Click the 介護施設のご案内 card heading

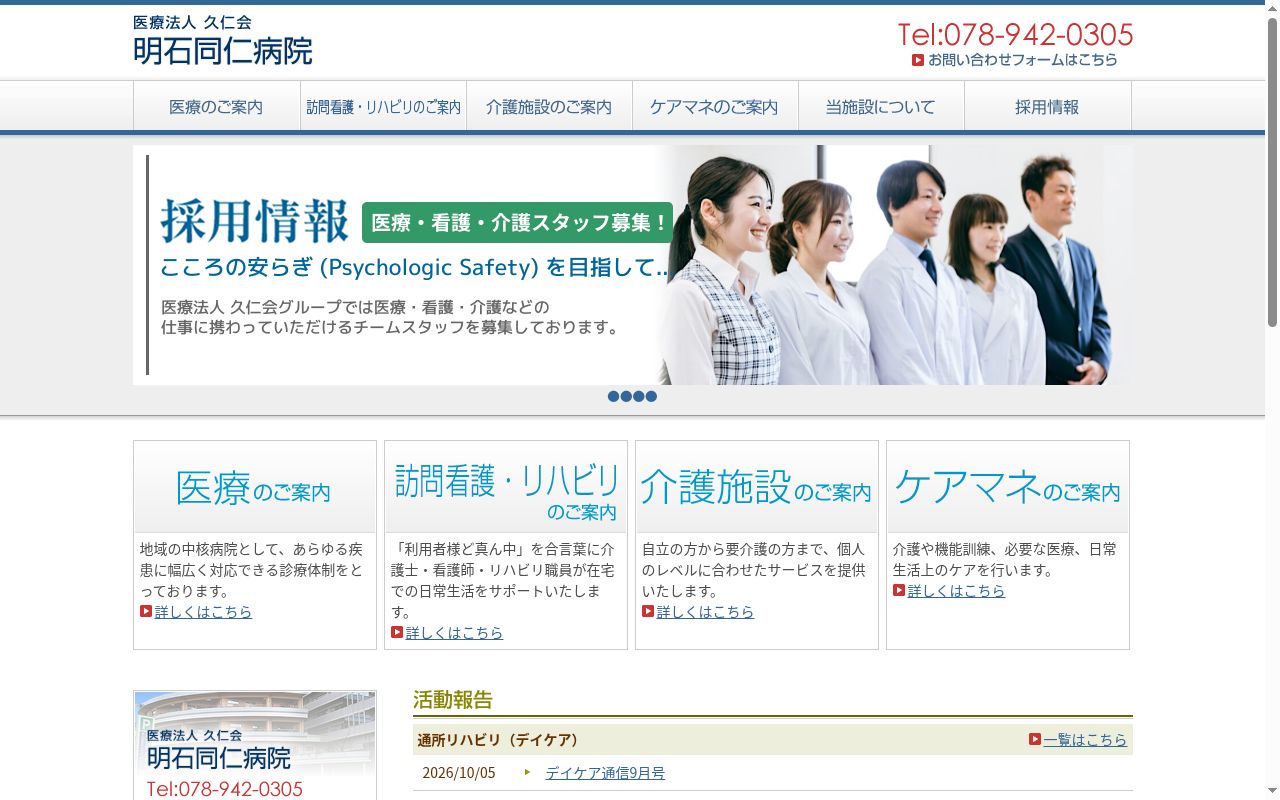coord(757,488)
